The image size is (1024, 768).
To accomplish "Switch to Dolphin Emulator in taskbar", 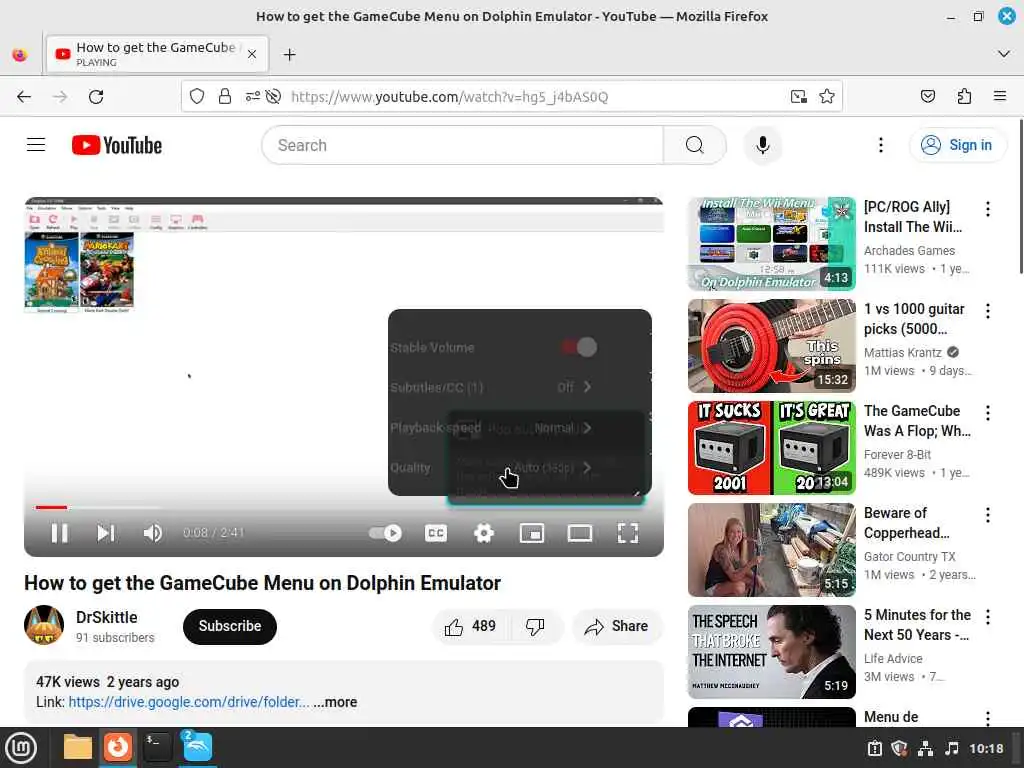I will pos(197,747).
